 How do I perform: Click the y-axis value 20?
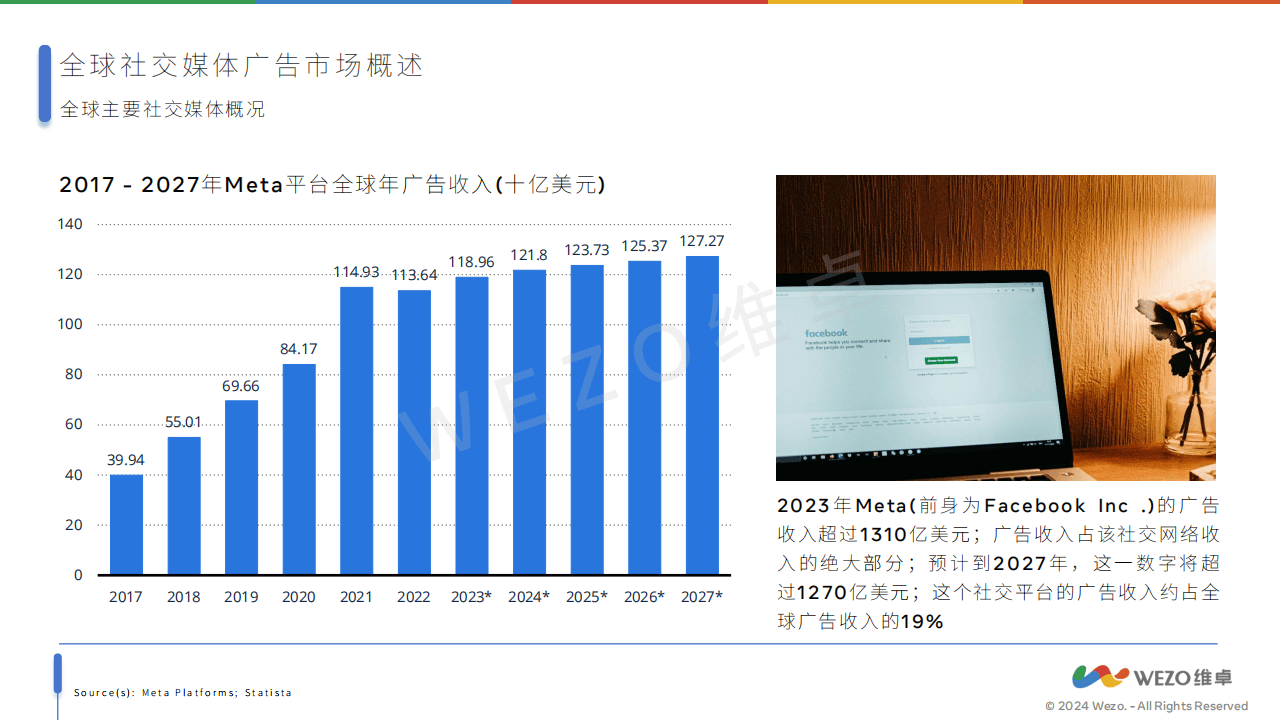(75, 525)
